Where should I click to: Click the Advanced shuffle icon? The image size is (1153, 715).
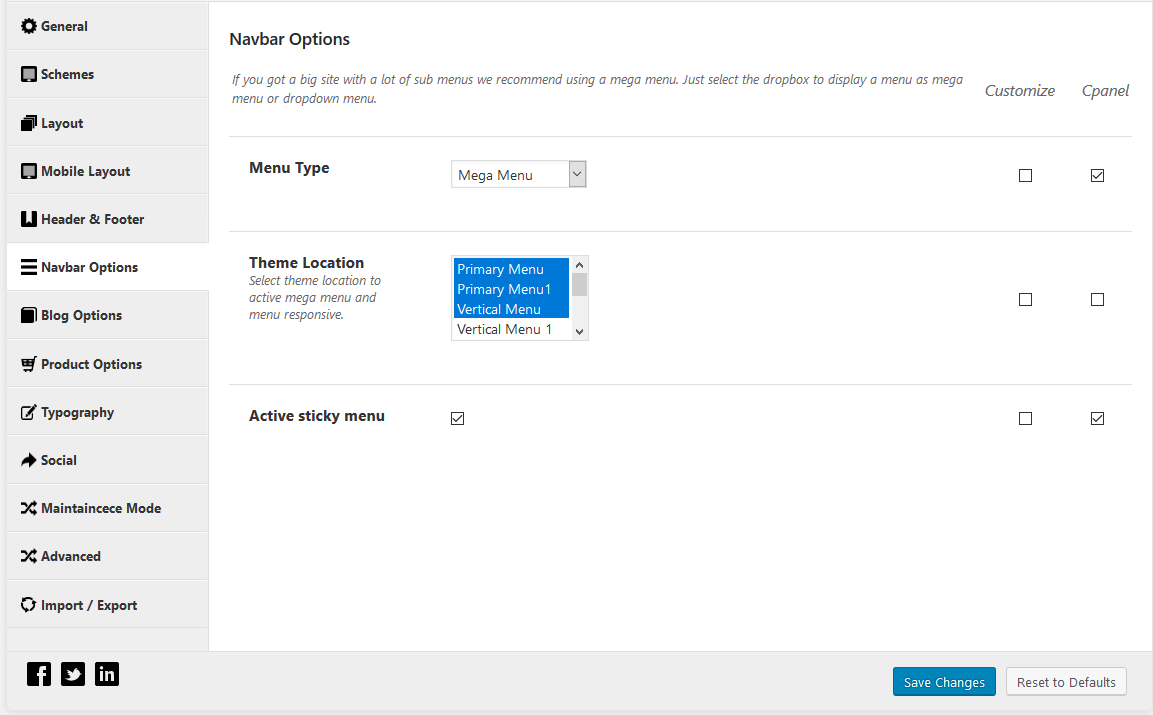coord(29,556)
